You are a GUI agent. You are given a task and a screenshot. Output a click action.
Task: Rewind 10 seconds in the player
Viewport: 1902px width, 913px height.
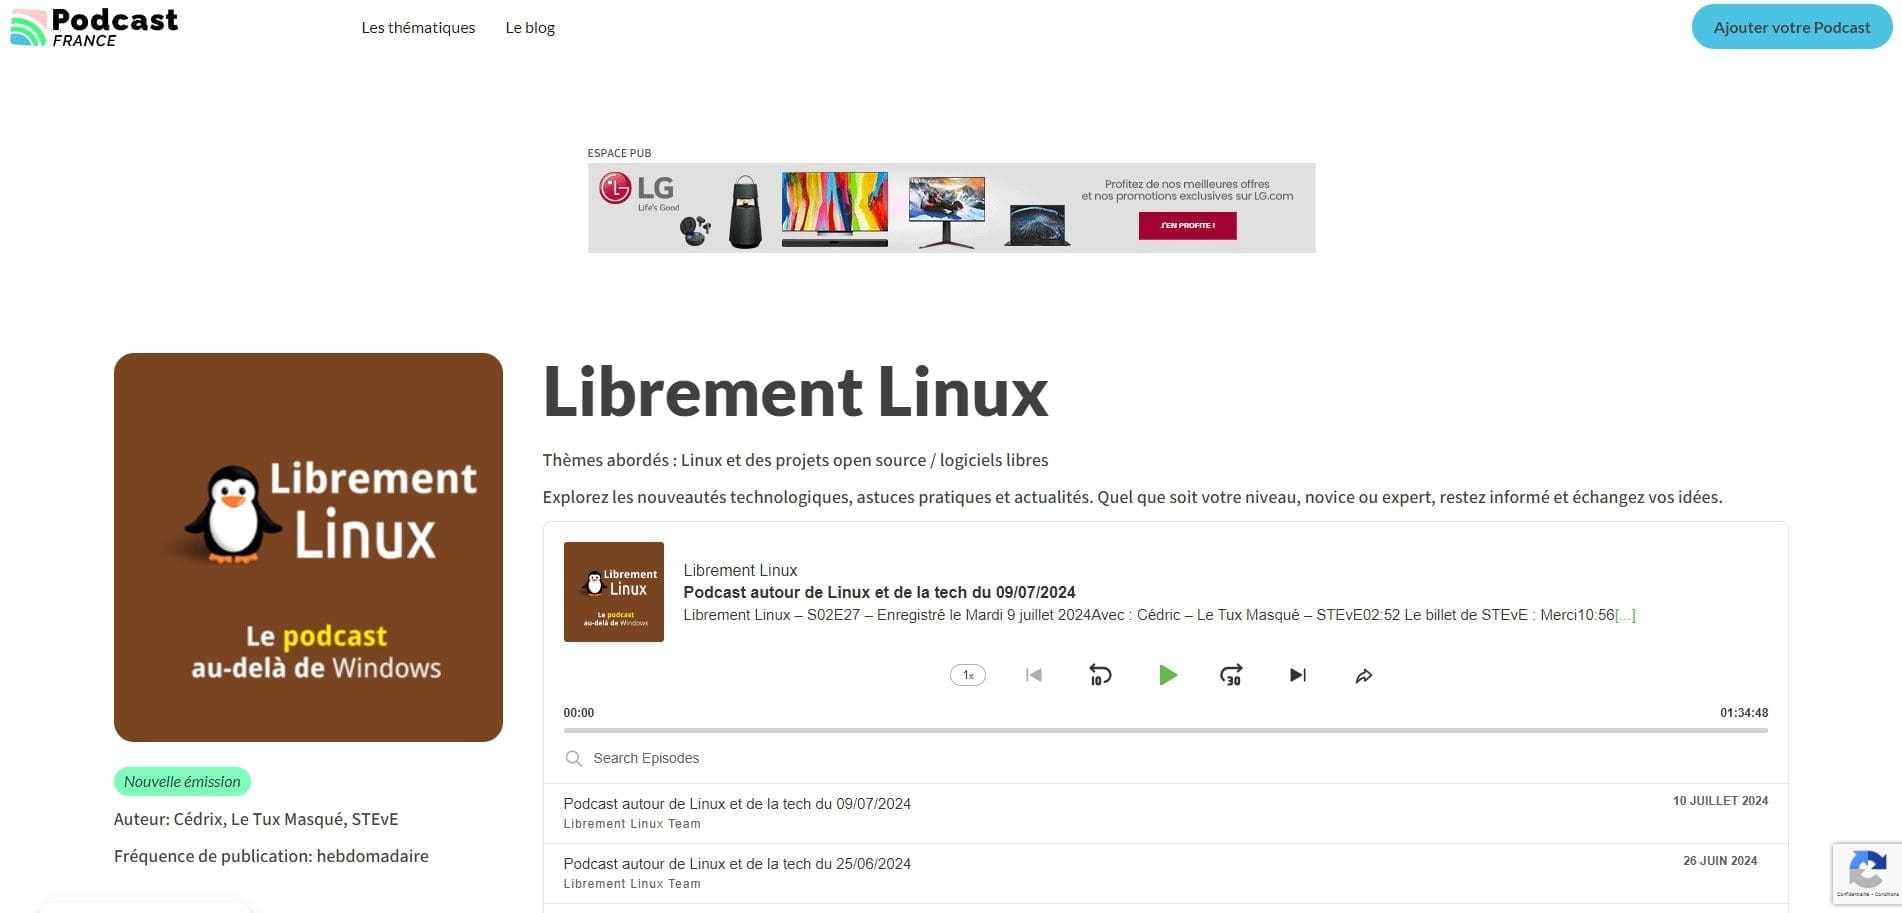tap(1100, 675)
